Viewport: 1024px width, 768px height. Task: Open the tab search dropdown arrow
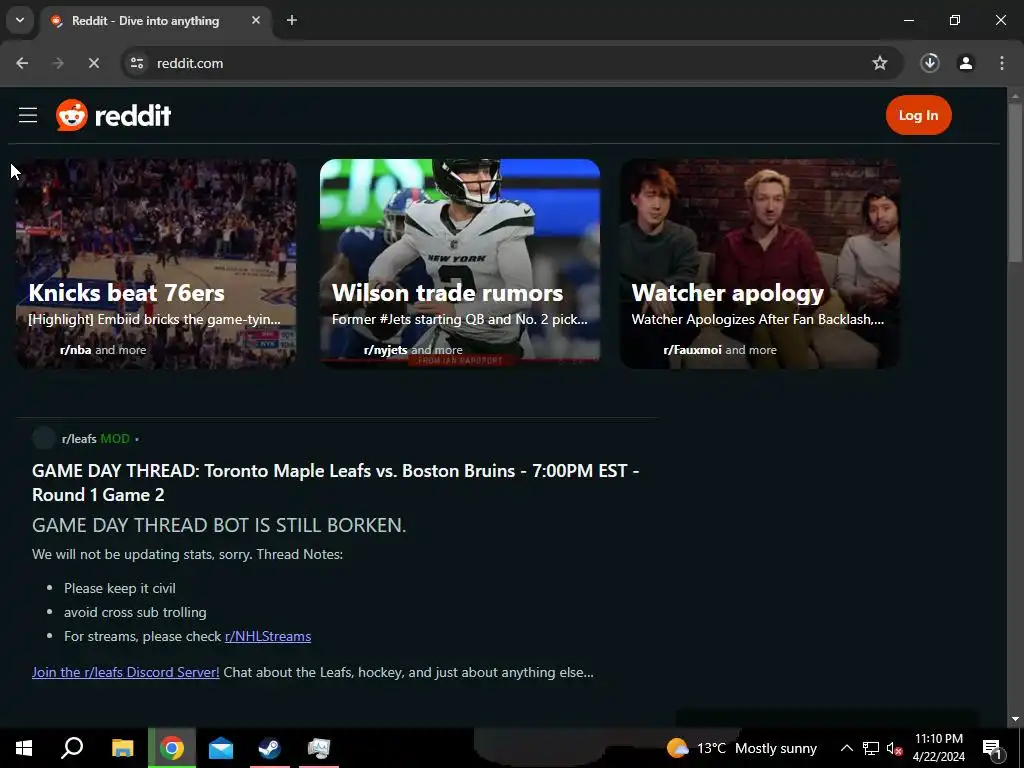(20, 20)
